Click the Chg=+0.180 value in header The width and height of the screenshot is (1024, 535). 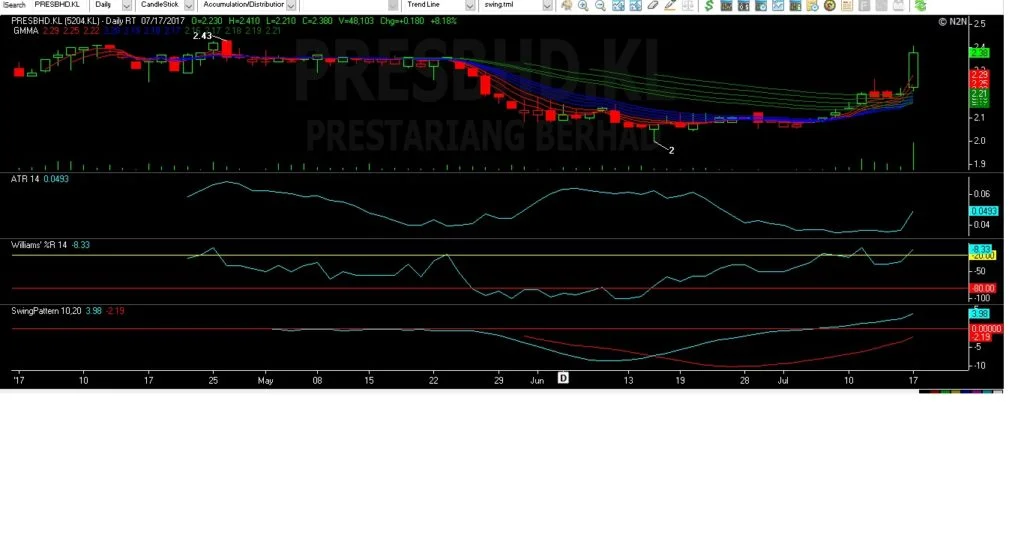(402, 21)
